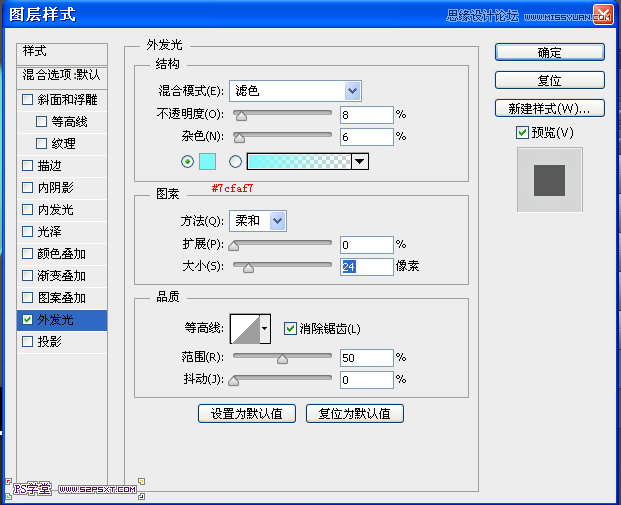Enable the 投影 style checkbox
This screenshot has width=621, height=505.
(x=27, y=341)
